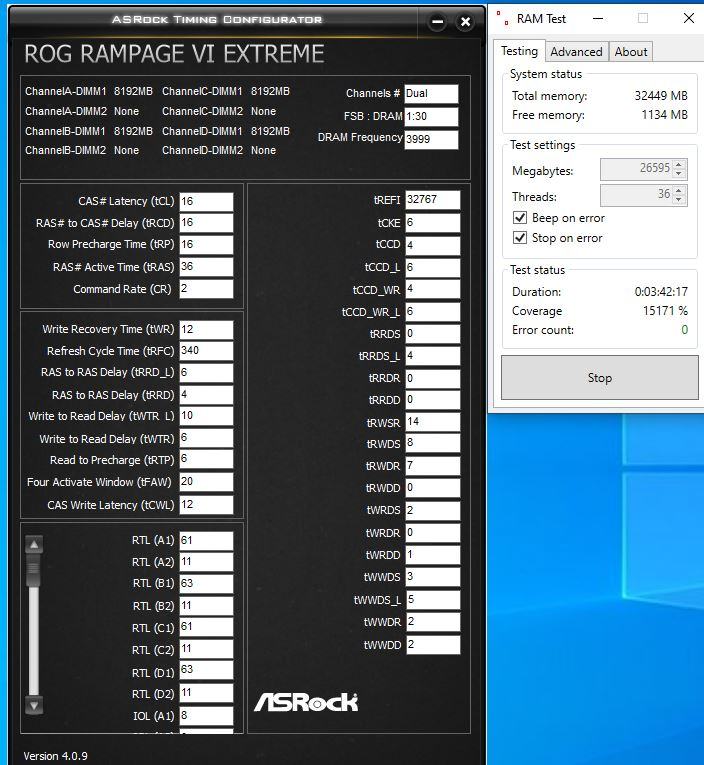
Task: Click the tWRDS value field
Action: 433,510
